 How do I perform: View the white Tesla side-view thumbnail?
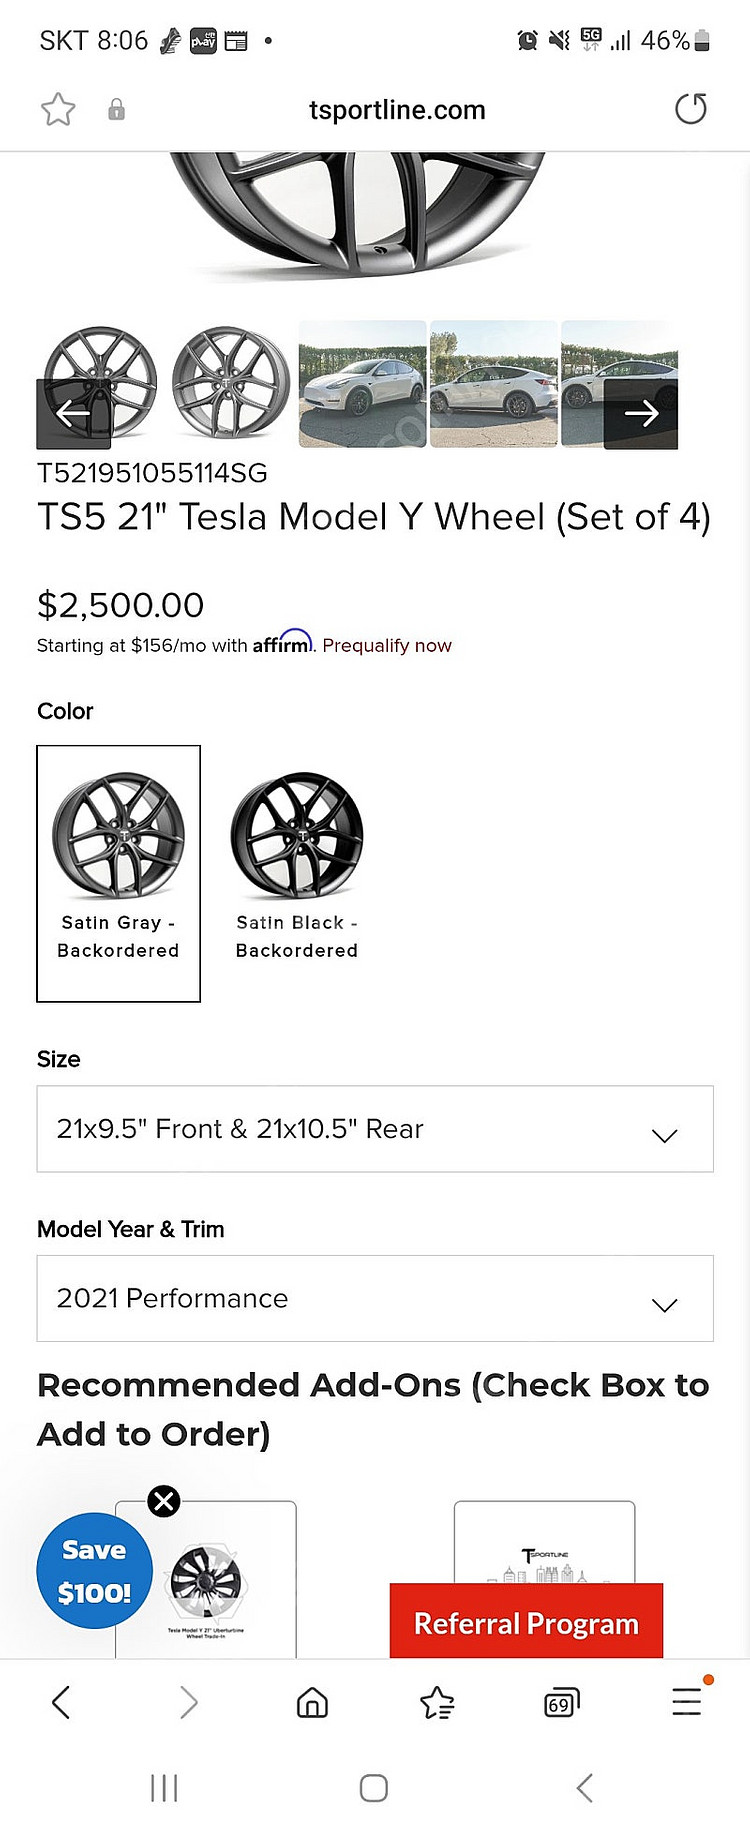[494, 384]
